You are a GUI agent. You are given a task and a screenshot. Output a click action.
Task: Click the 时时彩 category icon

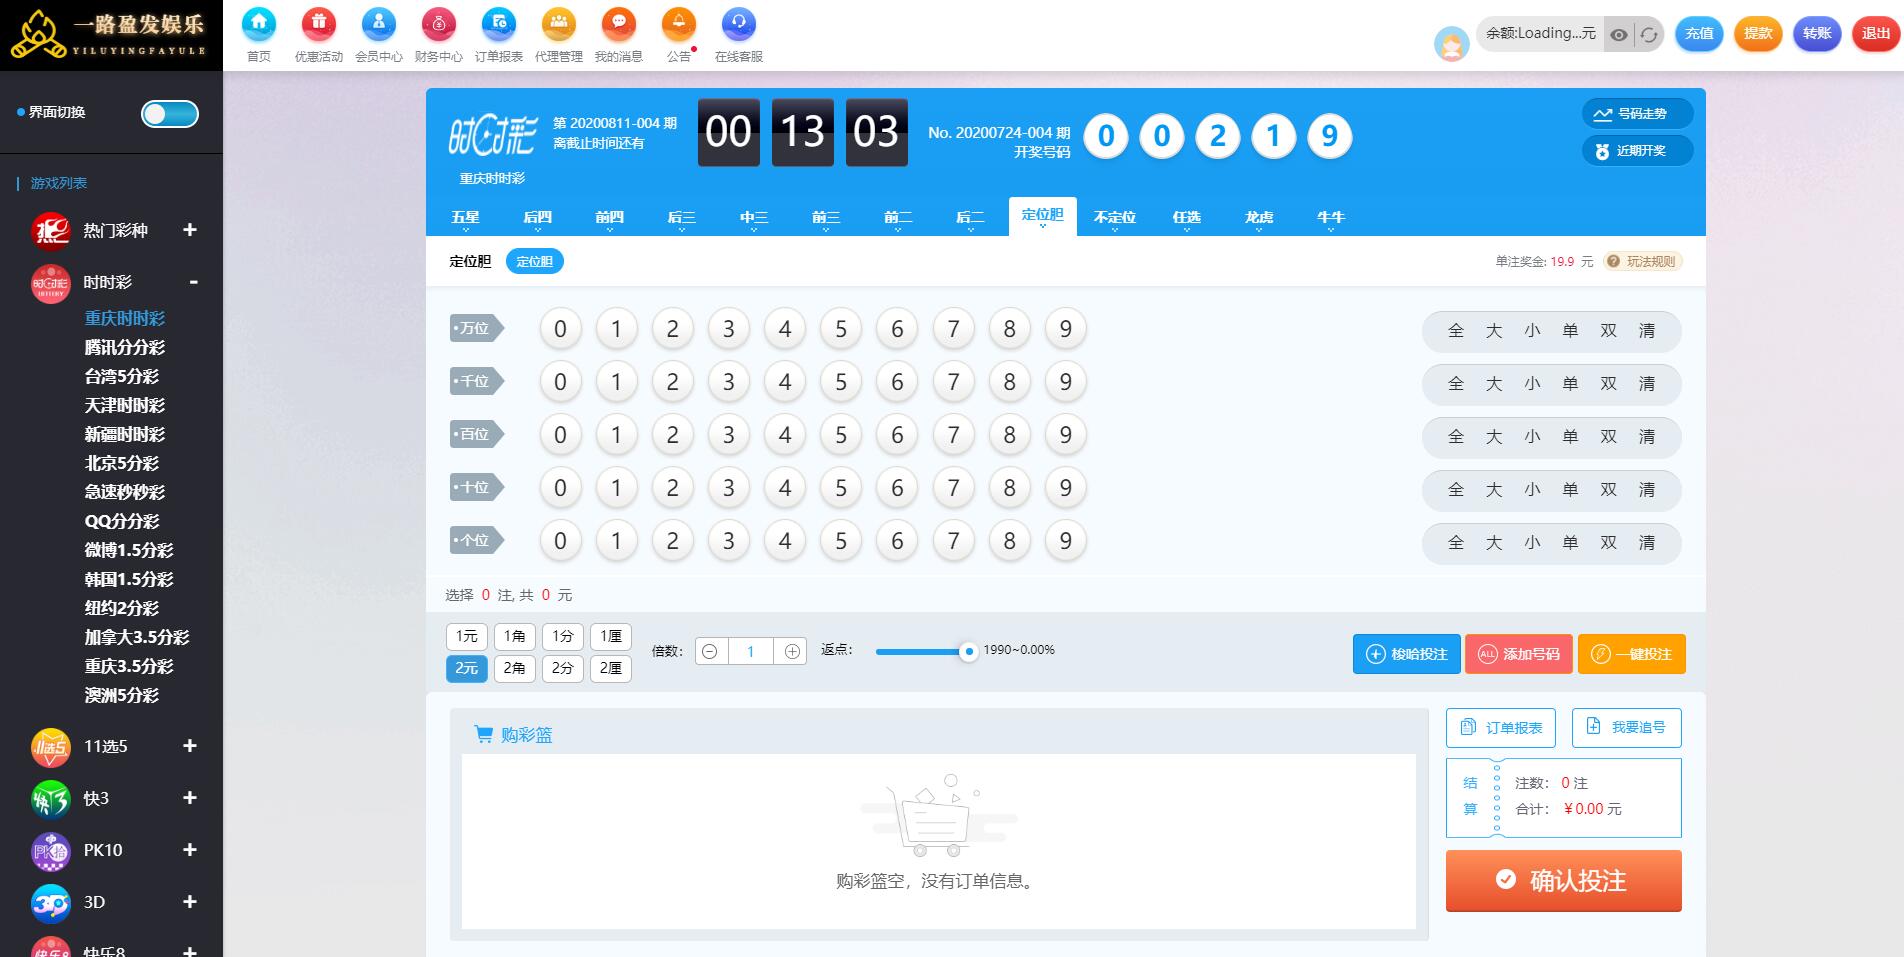51,282
